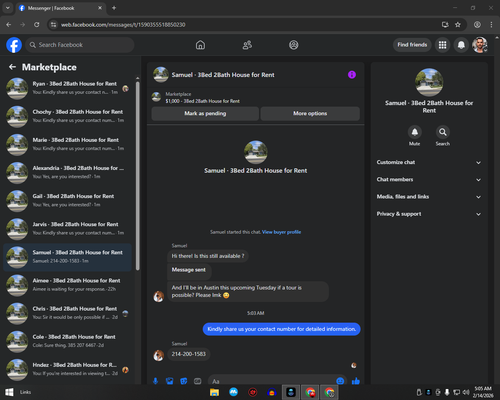Open Chris's 3Bed 2Bath chat
The height and width of the screenshot is (400, 500).
pos(67,313)
